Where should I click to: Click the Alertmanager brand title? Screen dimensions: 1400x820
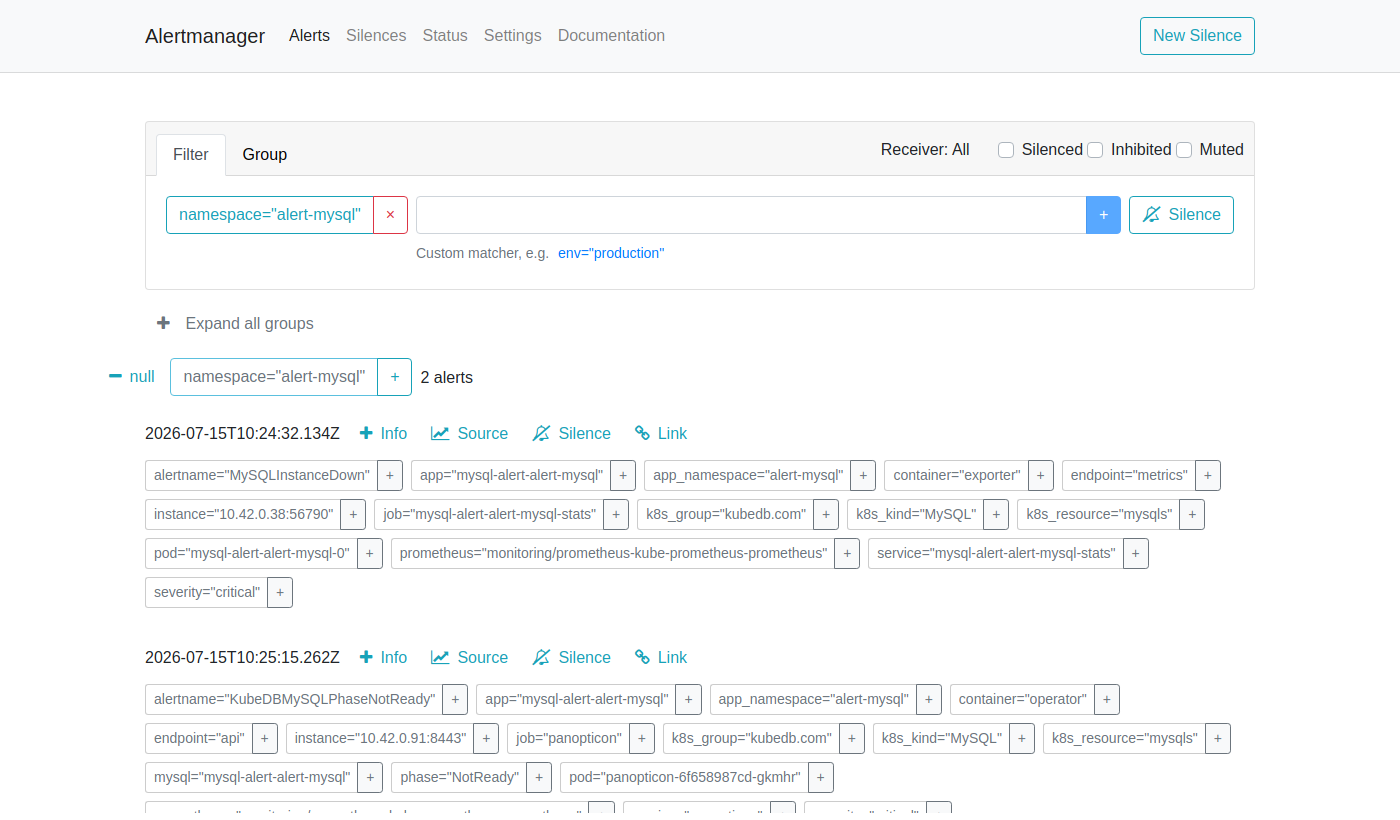click(205, 36)
